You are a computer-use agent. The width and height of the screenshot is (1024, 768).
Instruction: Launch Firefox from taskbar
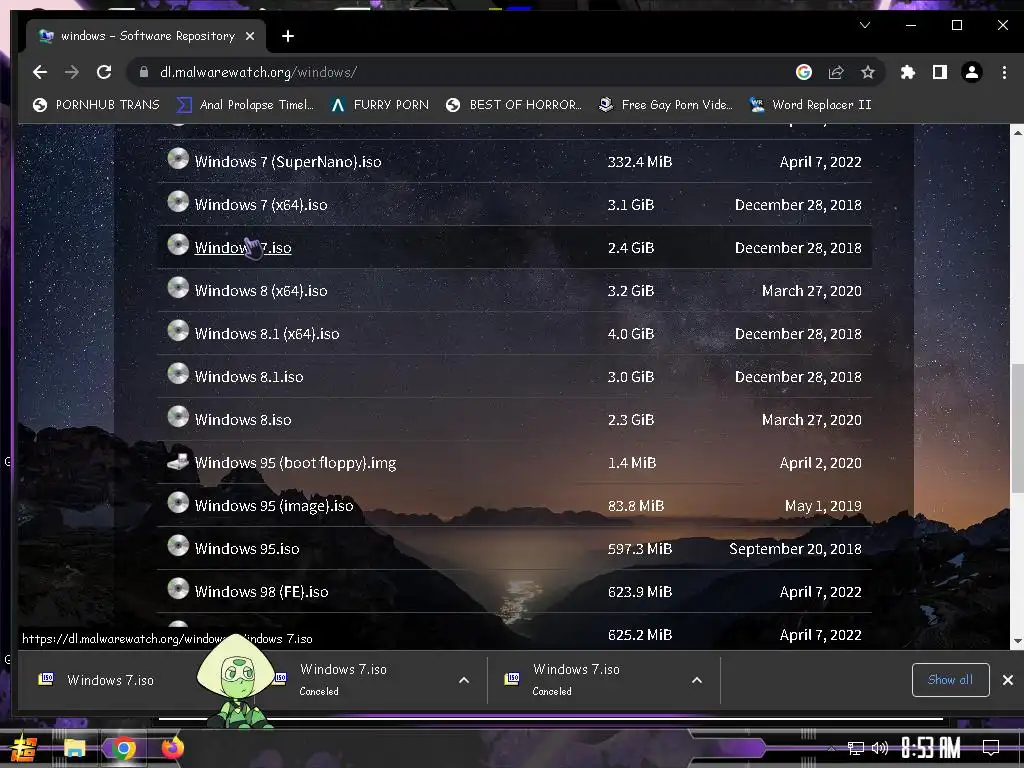point(172,748)
